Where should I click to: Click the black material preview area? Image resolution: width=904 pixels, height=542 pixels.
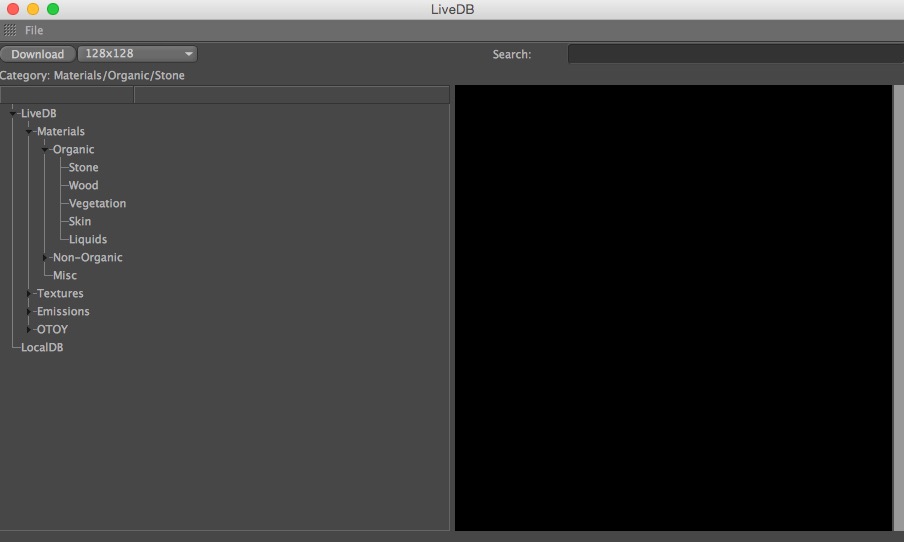673,308
